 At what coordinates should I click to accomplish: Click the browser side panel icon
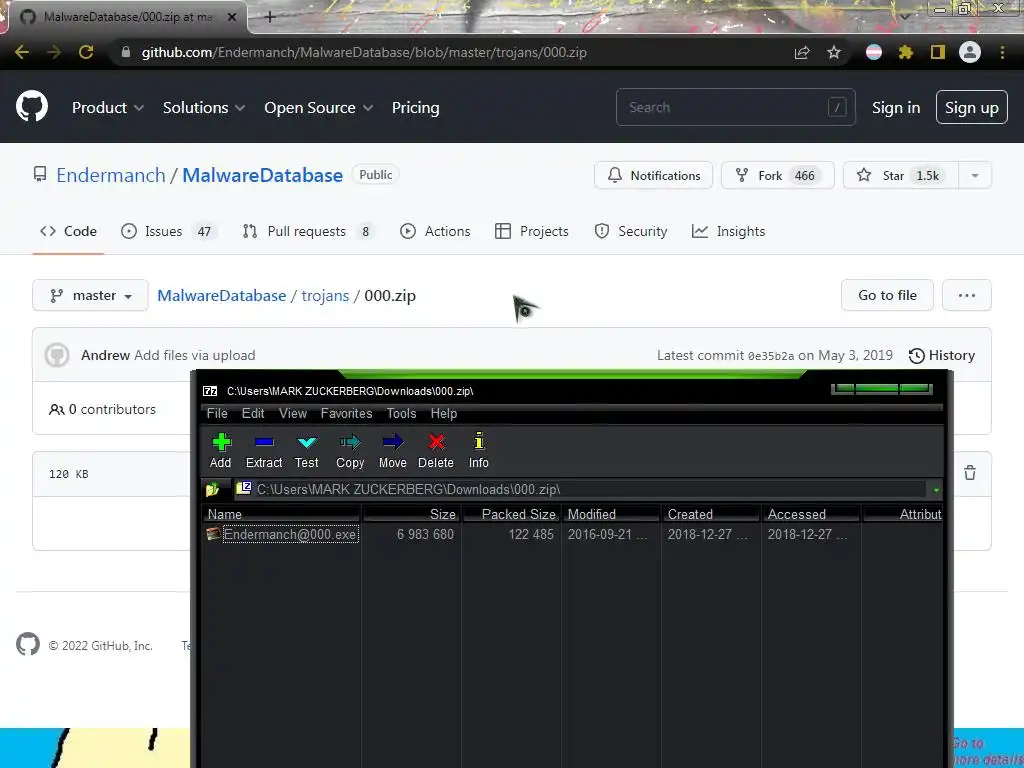(x=938, y=52)
